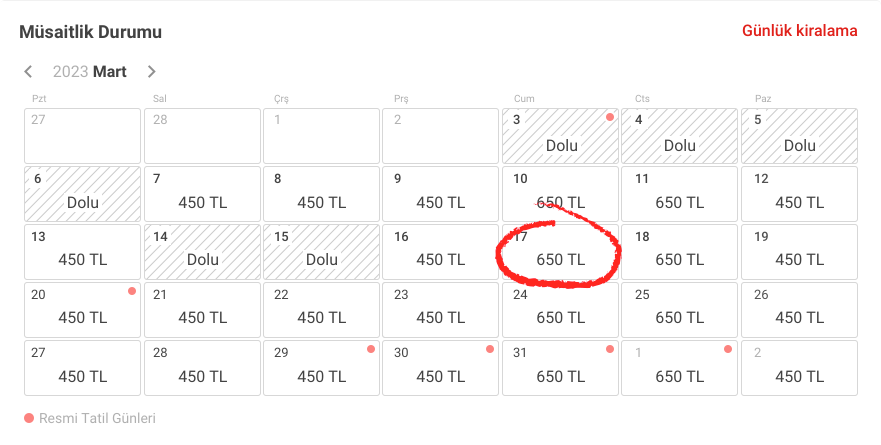Select March 7 priced 450 TL
Screen dimensions: 881x445
[202, 194]
